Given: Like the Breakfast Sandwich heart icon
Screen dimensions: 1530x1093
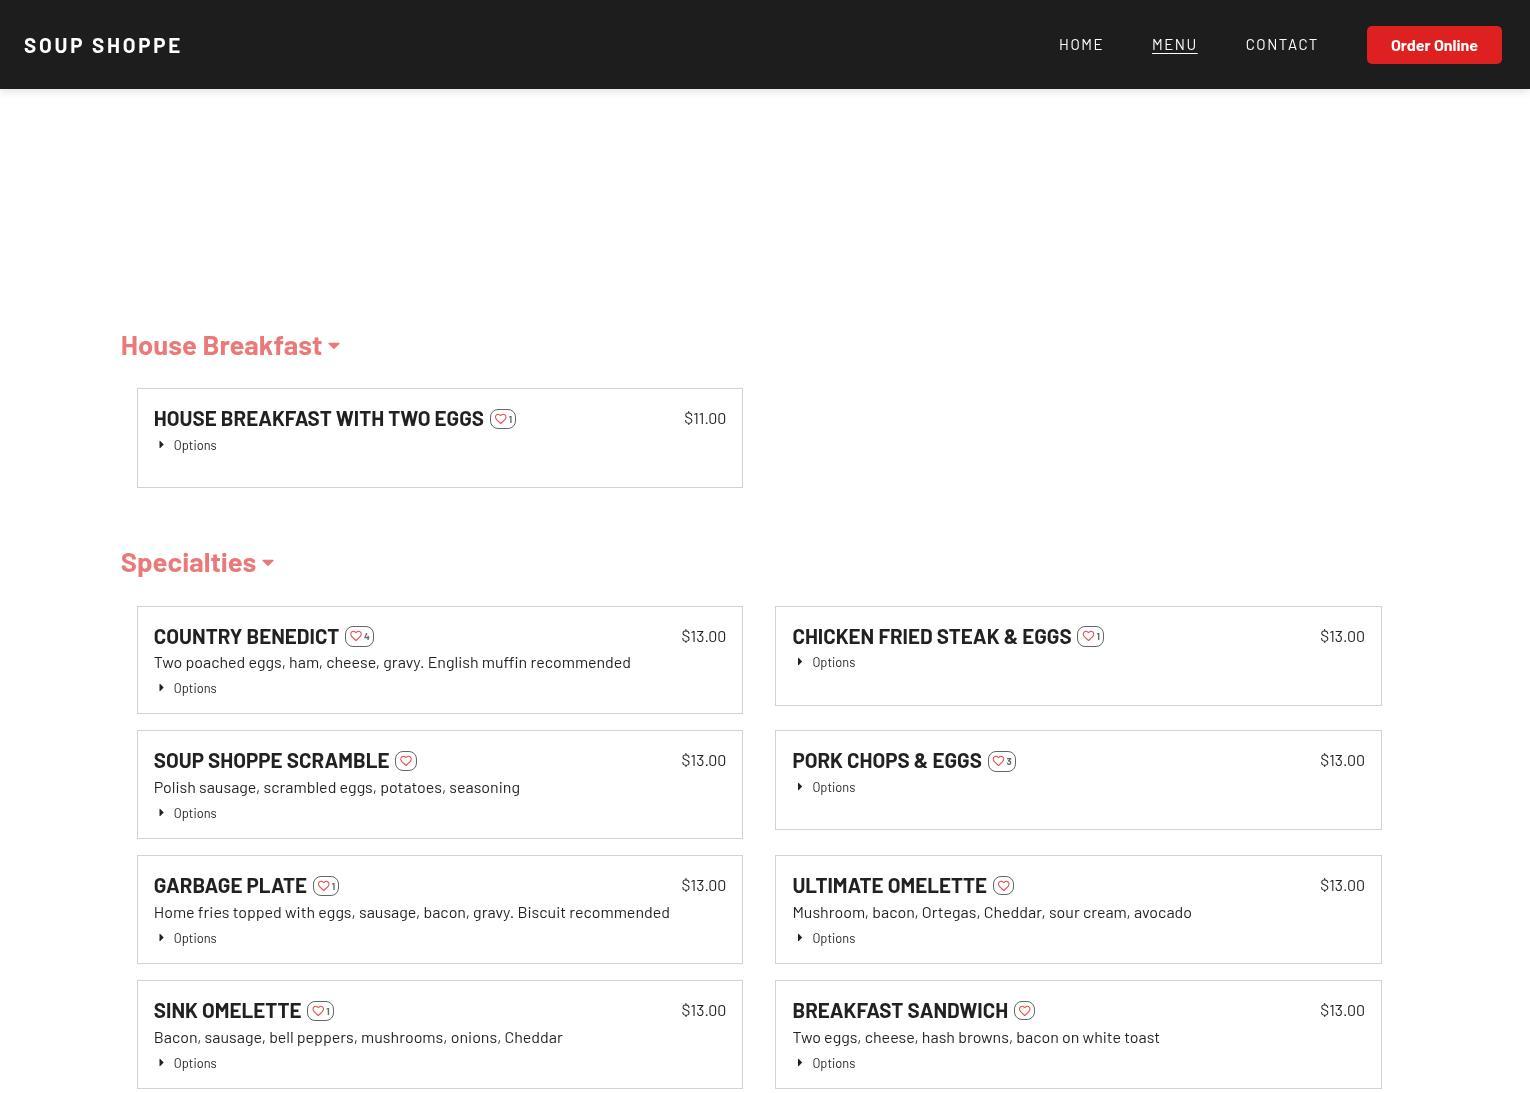Looking at the screenshot, I should (1024, 1011).
